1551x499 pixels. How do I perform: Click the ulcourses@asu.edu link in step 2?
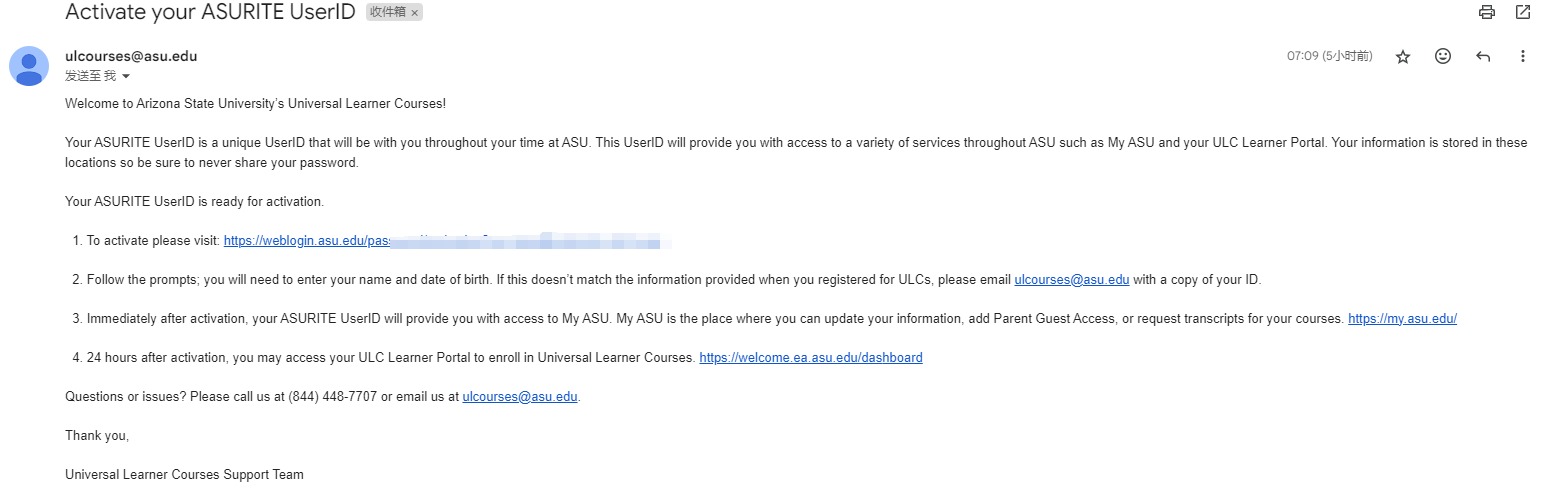[x=1071, y=280]
